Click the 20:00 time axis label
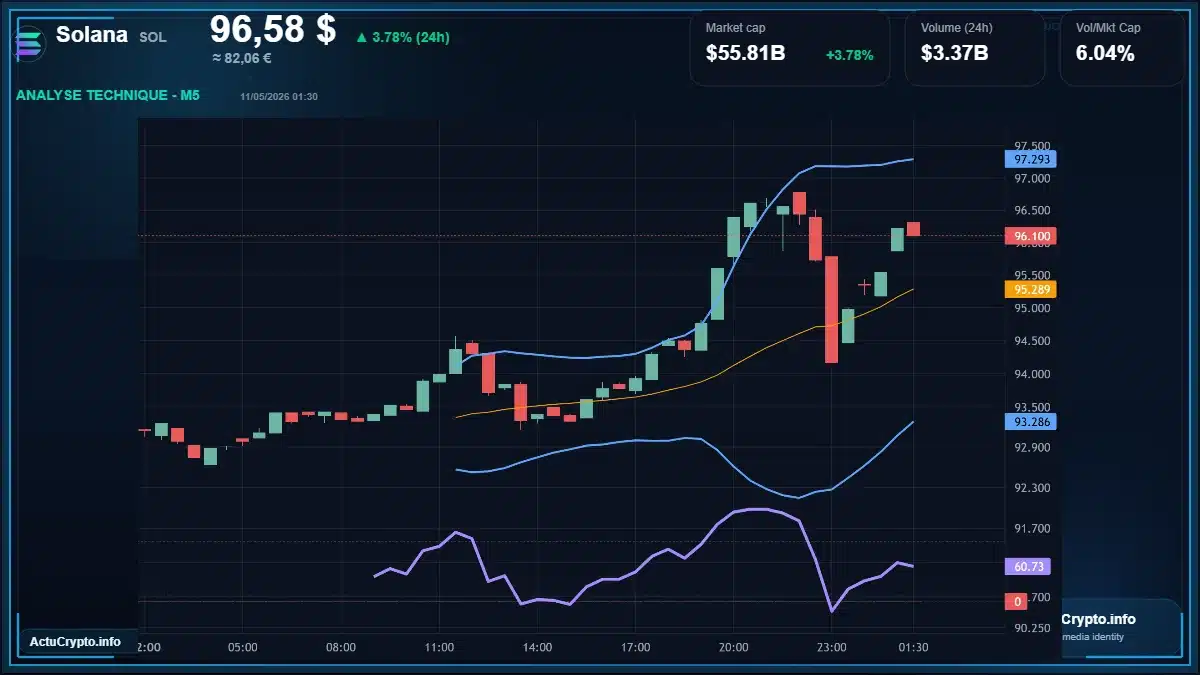Viewport: 1200px width, 675px height. click(733, 647)
